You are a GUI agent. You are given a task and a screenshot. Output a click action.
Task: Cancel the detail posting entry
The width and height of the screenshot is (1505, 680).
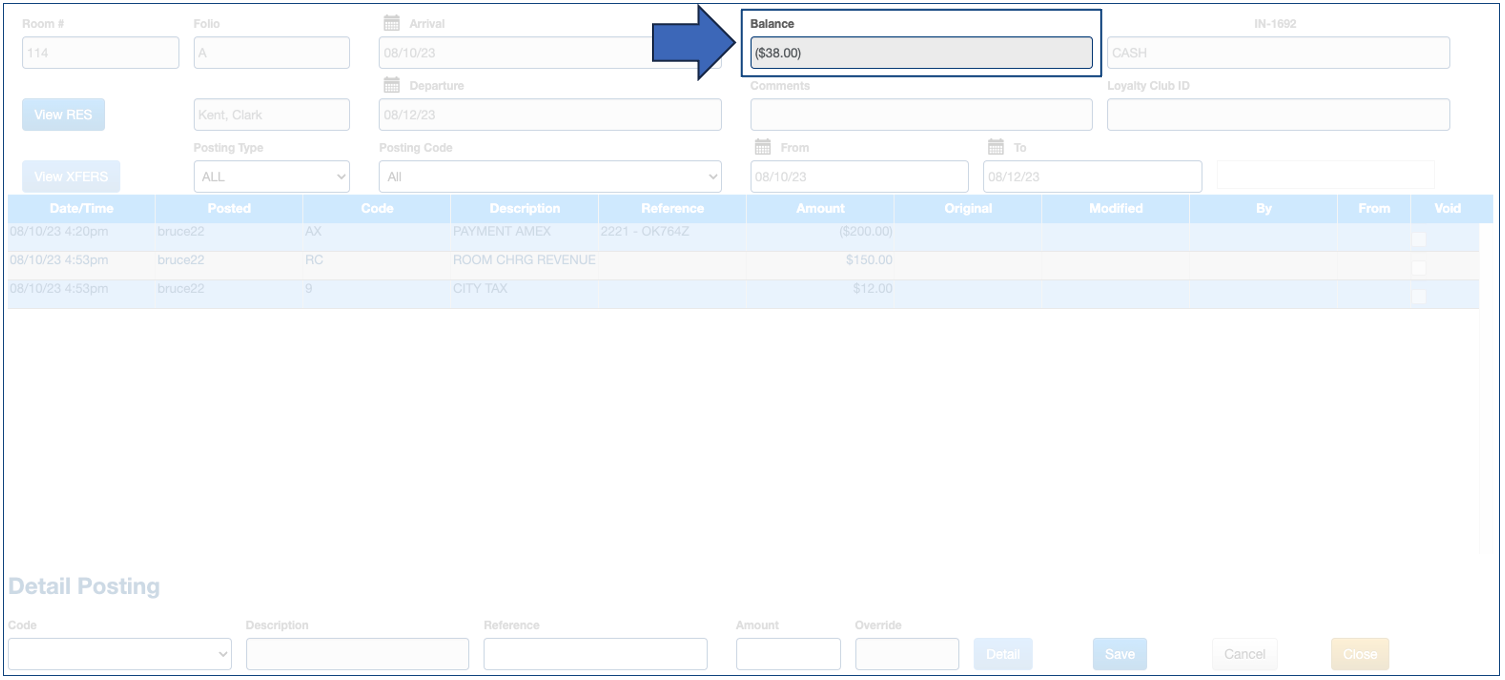pos(1244,653)
